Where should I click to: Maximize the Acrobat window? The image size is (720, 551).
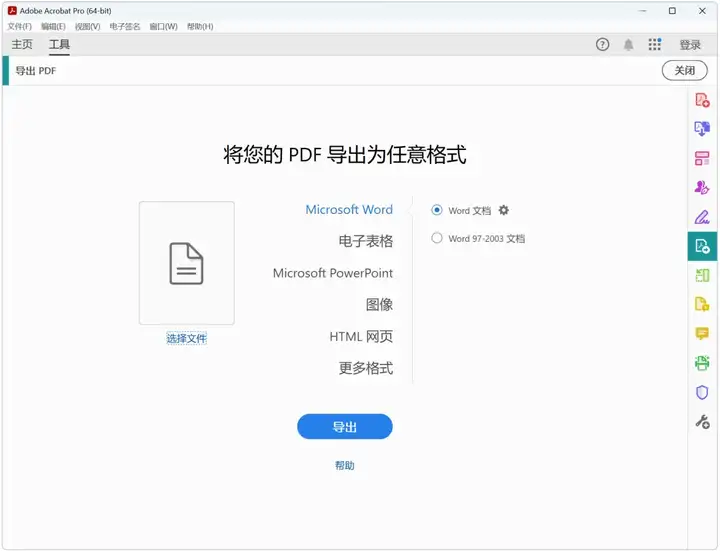pos(672,11)
